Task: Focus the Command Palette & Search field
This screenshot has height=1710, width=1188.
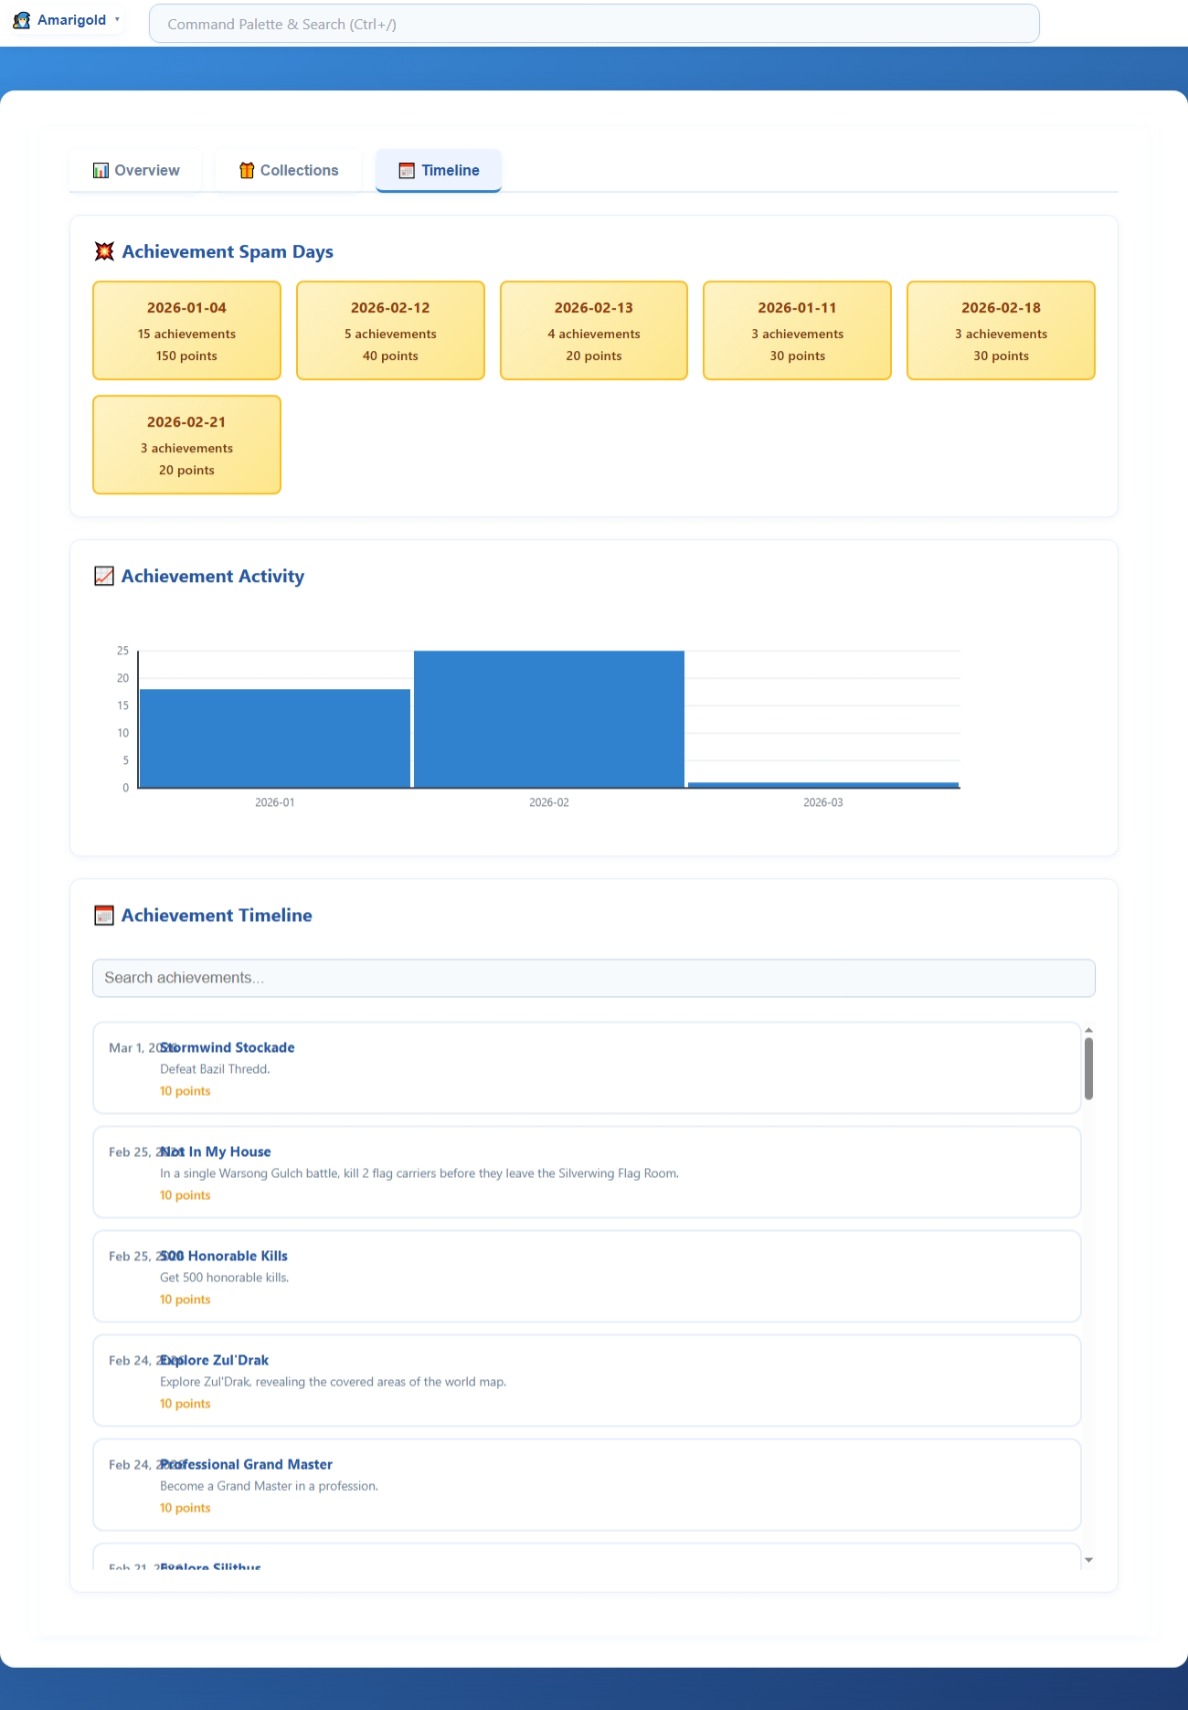Action: coord(593,24)
